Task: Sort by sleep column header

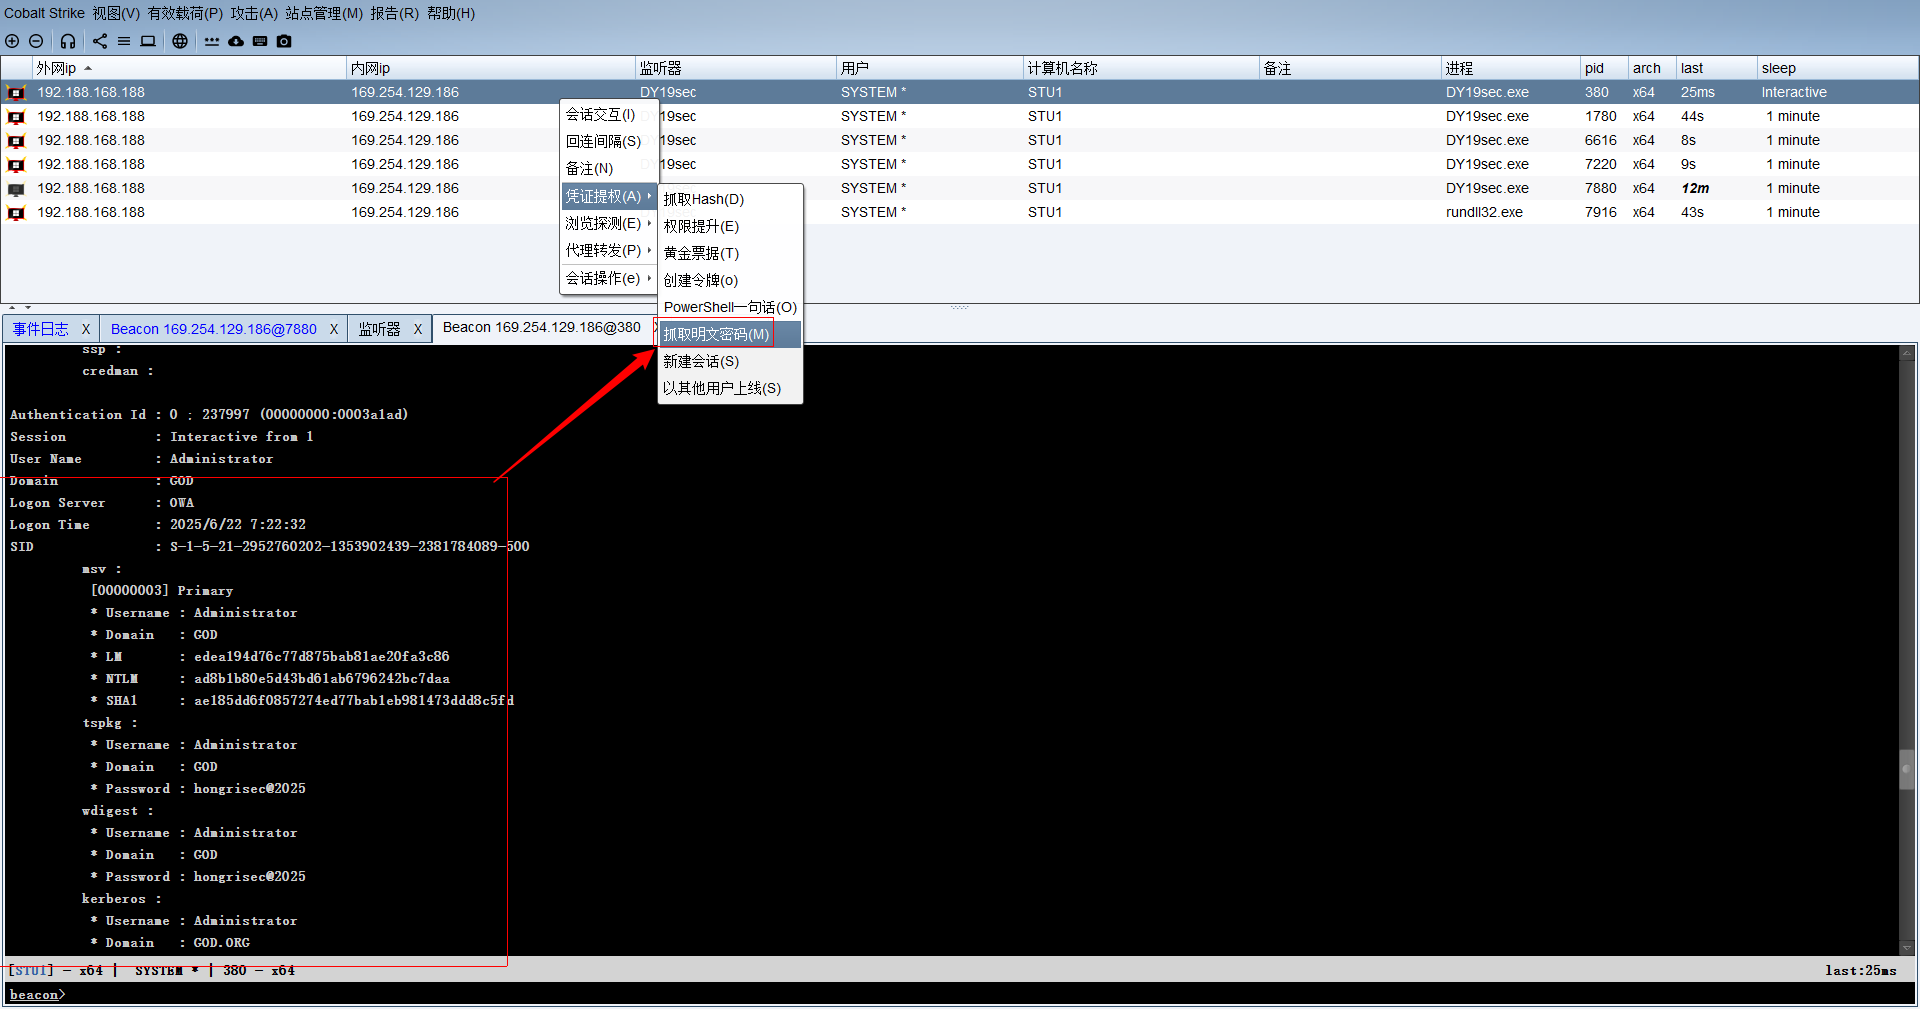Action: [x=1837, y=68]
